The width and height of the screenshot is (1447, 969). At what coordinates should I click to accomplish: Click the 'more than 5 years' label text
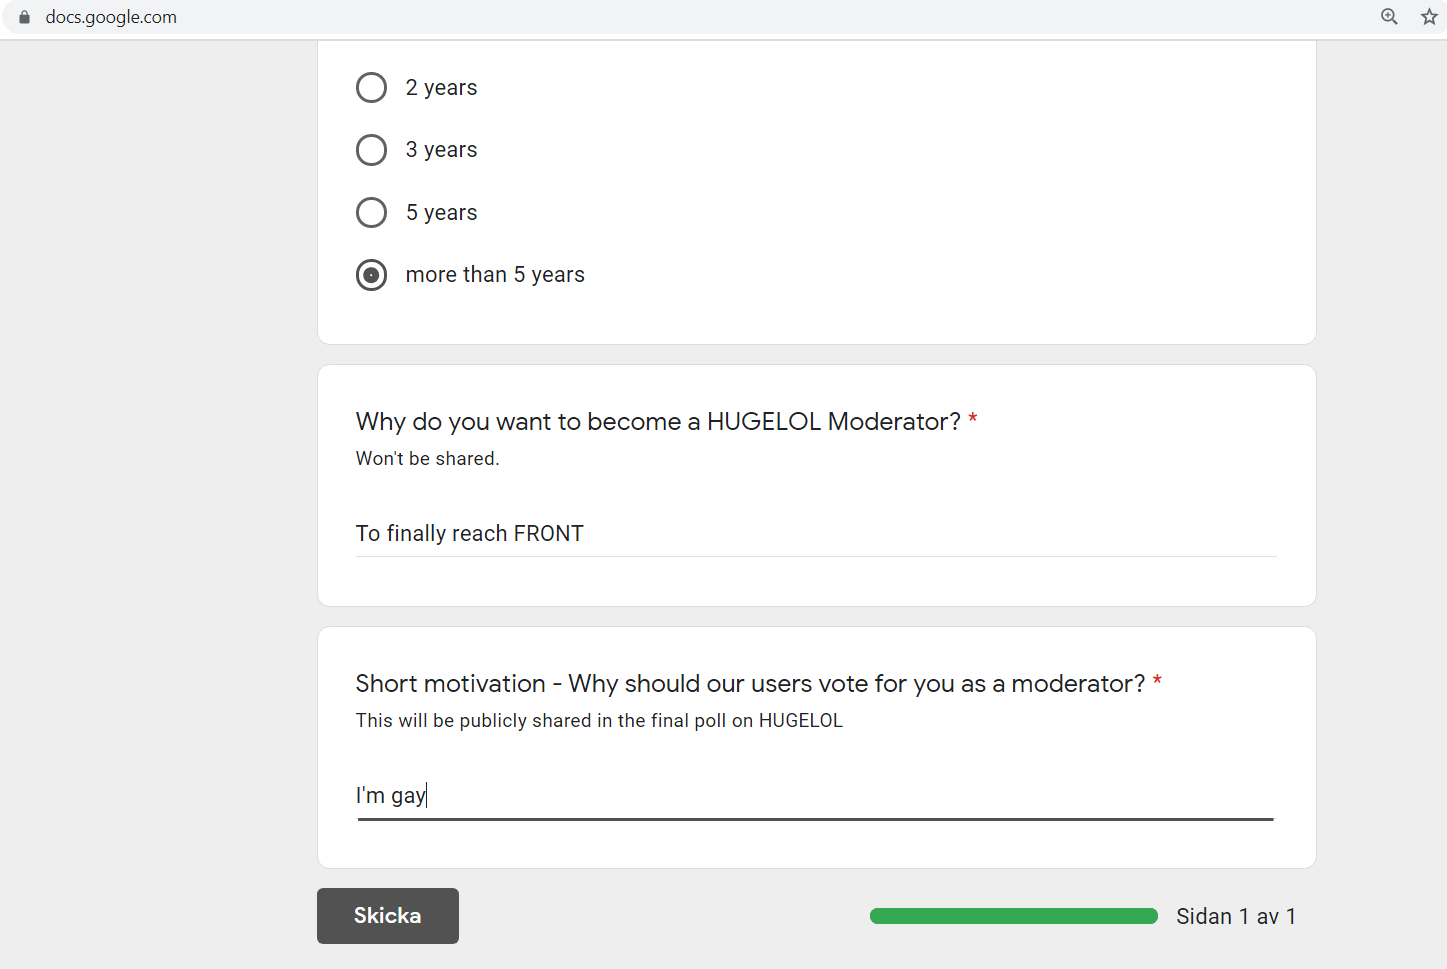click(495, 275)
